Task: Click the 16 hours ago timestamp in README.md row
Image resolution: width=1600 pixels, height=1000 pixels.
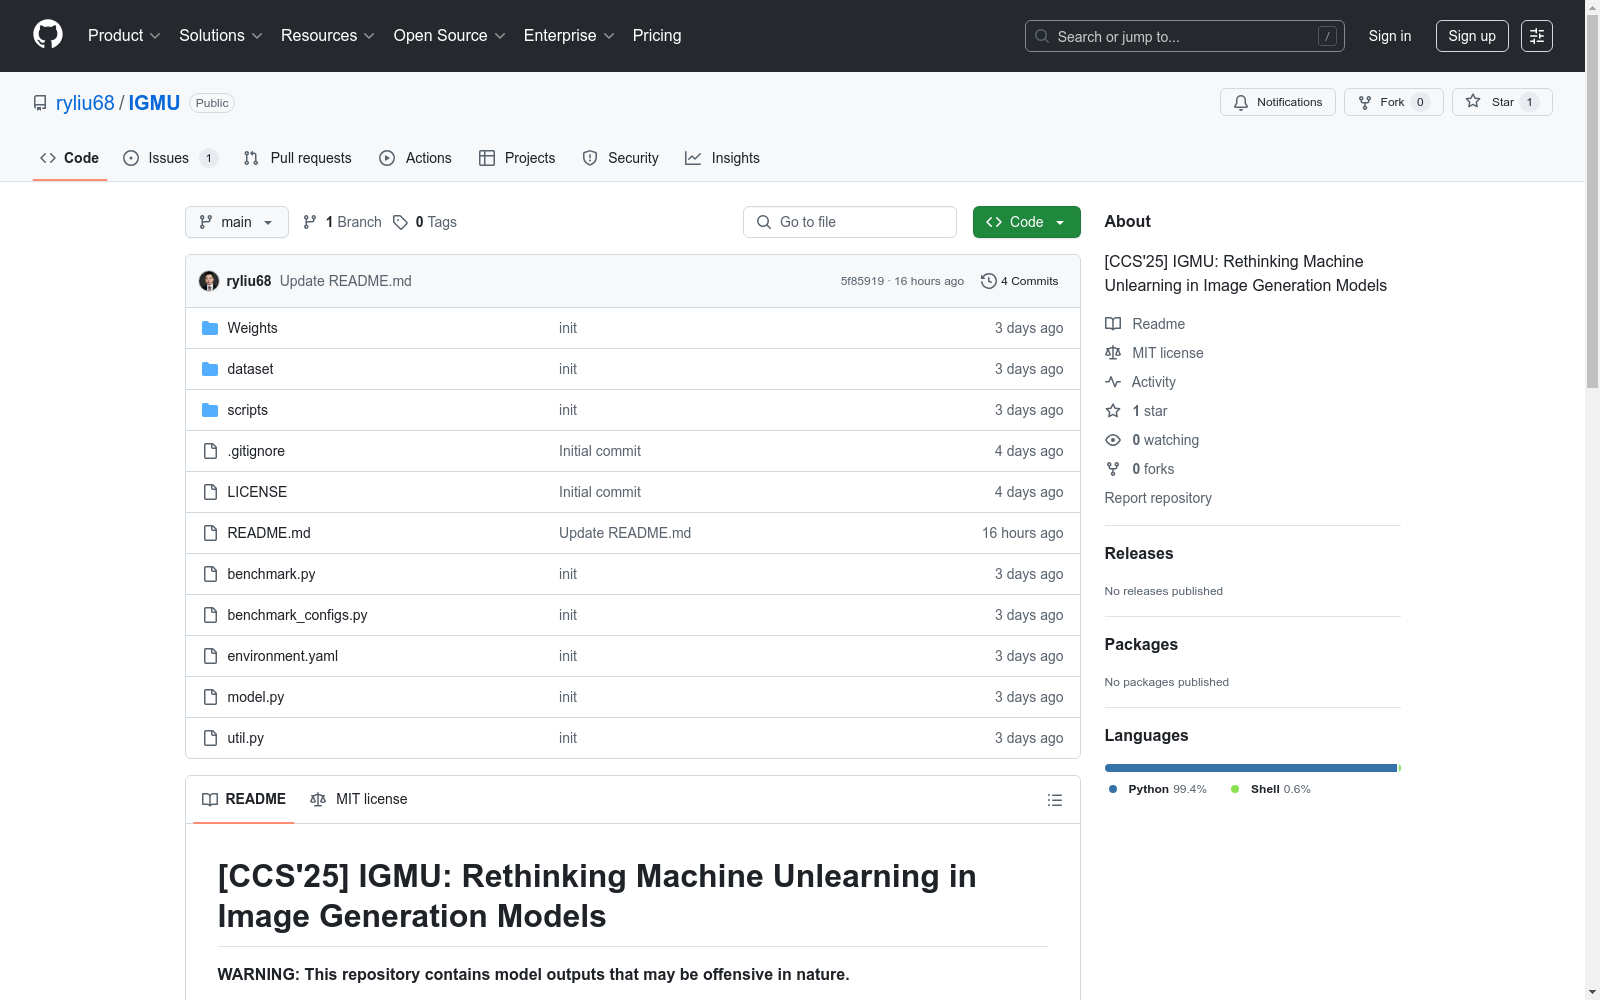Action: tap(1022, 533)
